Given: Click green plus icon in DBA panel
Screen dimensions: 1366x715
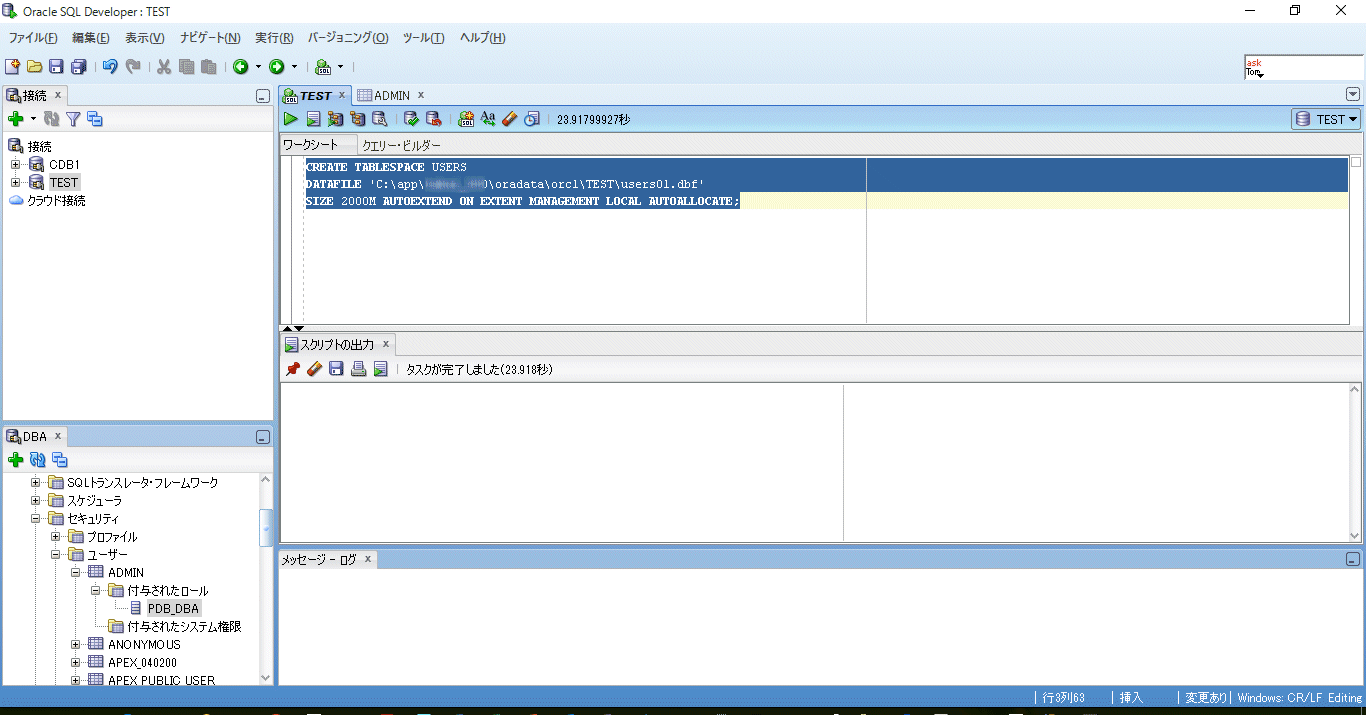Looking at the screenshot, I should coord(15,460).
